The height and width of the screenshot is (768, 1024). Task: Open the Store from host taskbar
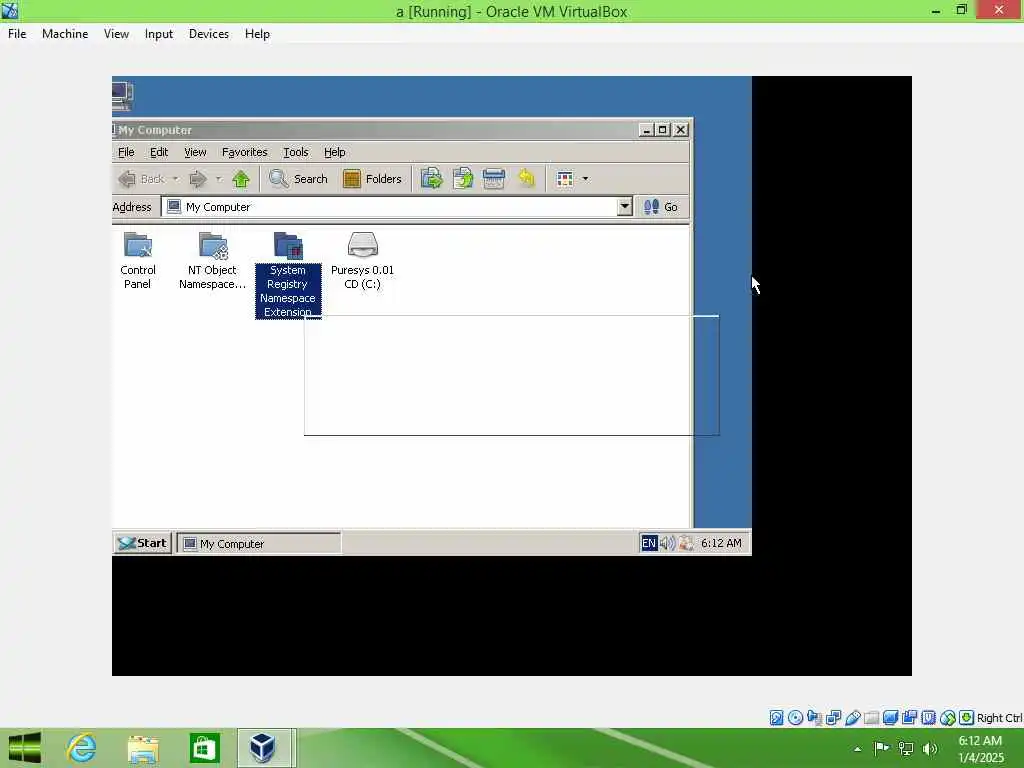coord(204,748)
